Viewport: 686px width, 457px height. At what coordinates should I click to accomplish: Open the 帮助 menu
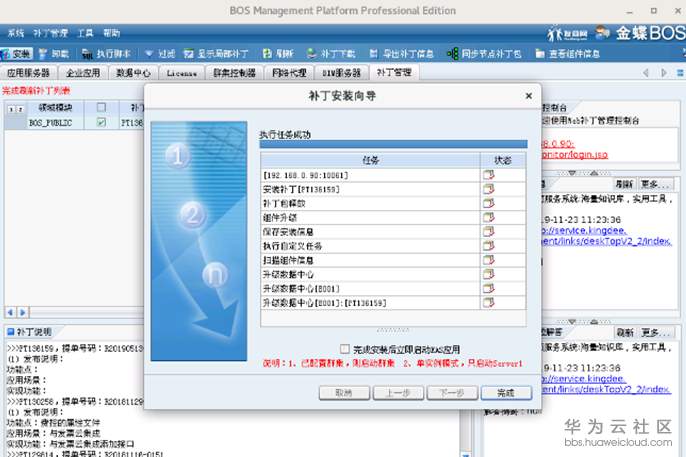(x=111, y=33)
